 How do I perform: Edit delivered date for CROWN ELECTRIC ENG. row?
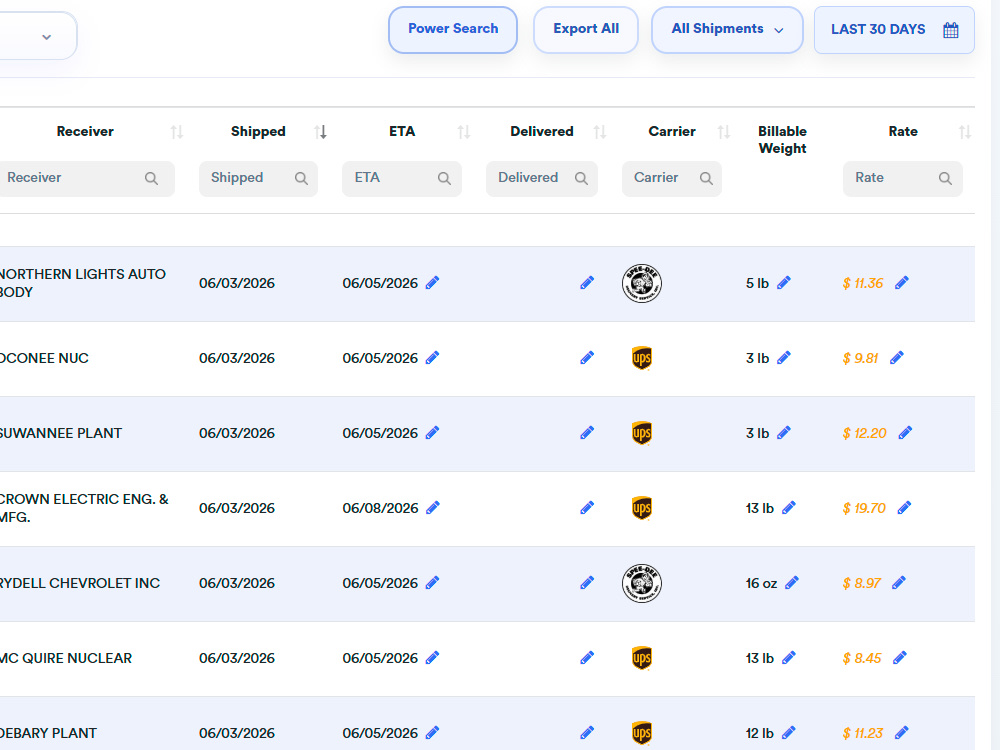(587, 508)
